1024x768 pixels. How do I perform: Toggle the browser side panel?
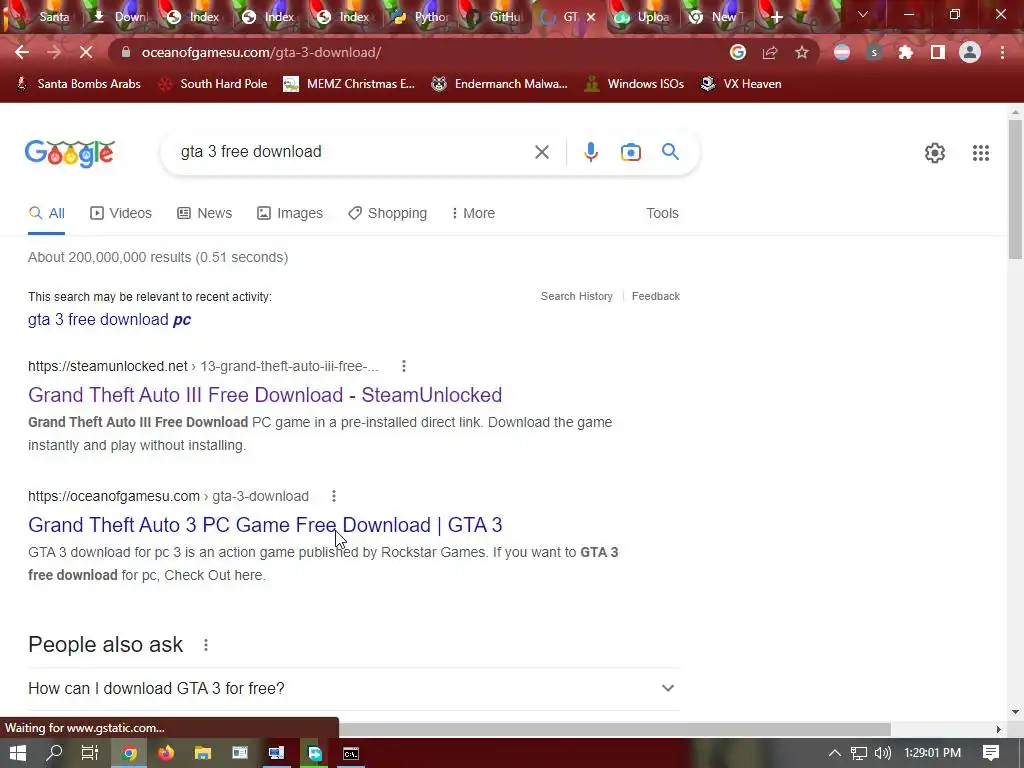click(938, 52)
